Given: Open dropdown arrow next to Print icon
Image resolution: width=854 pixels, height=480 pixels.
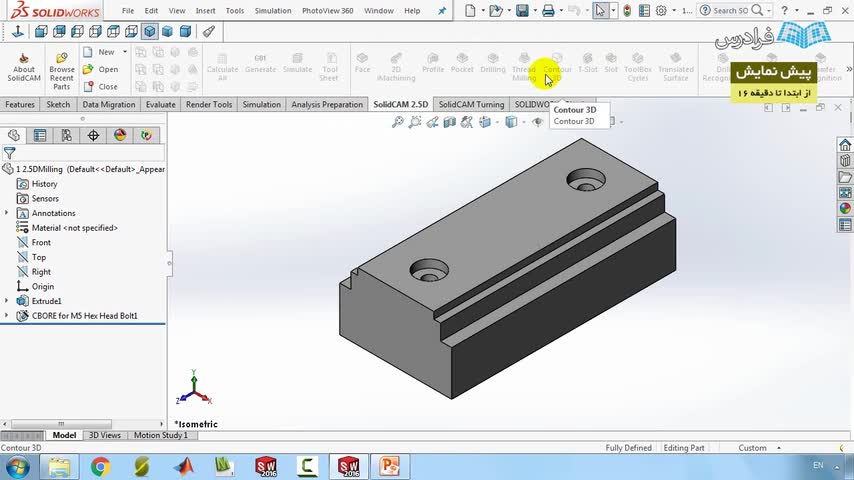Looking at the screenshot, I should click(x=561, y=10).
